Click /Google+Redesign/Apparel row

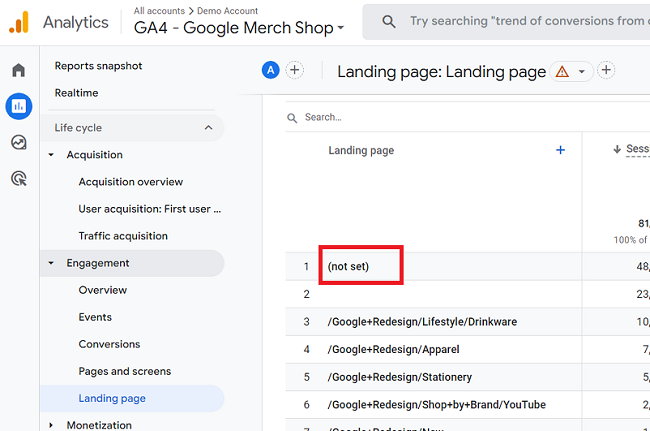pyautogui.click(x=468, y=349)
